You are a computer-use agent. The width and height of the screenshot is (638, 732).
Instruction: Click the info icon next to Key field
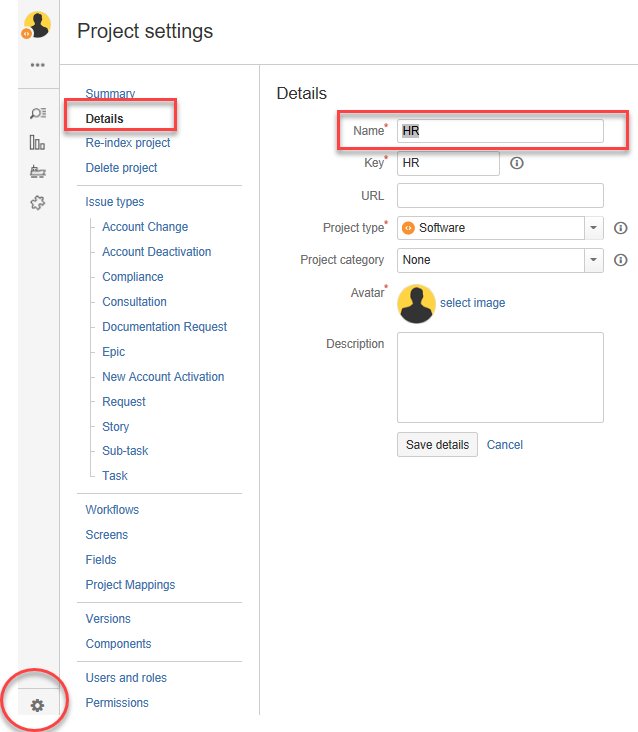click(517, 163)
